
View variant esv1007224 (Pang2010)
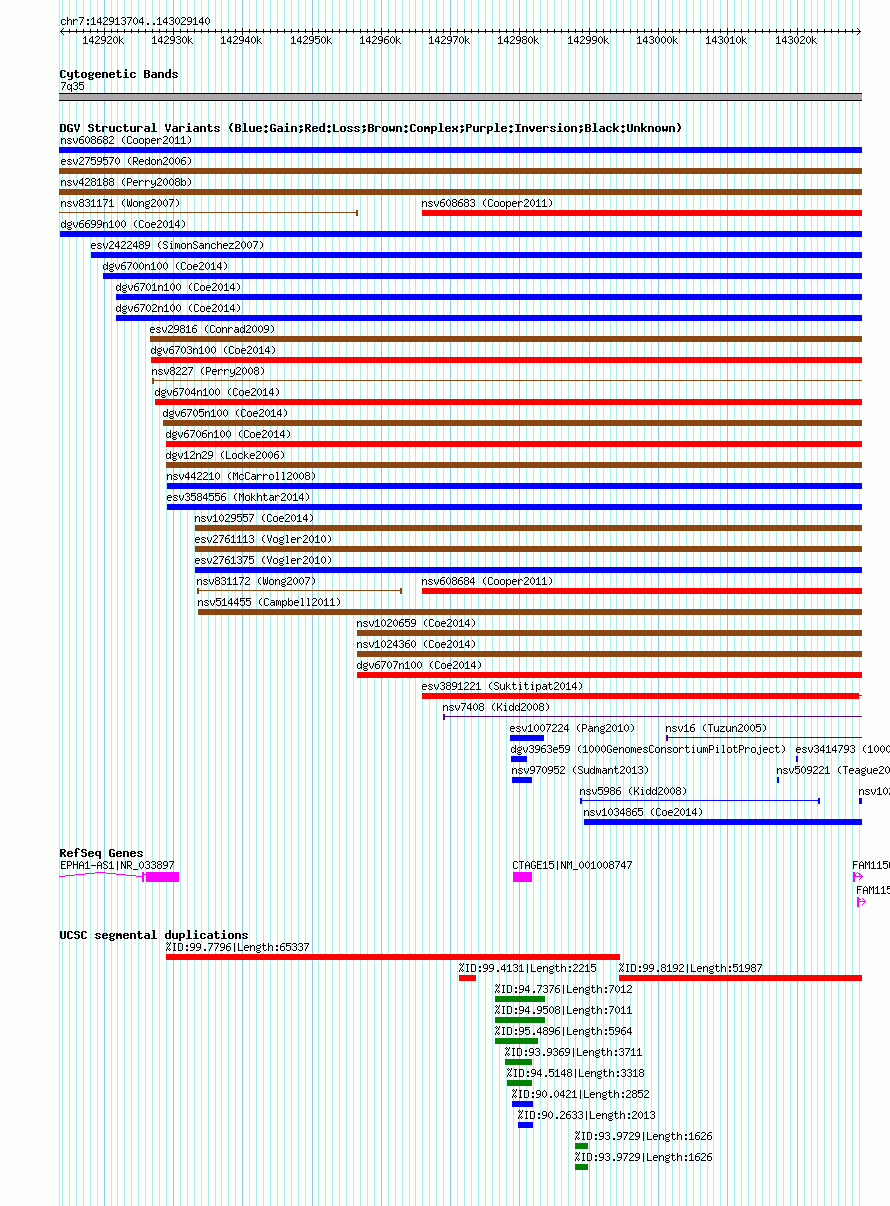[x=572, y=728]
